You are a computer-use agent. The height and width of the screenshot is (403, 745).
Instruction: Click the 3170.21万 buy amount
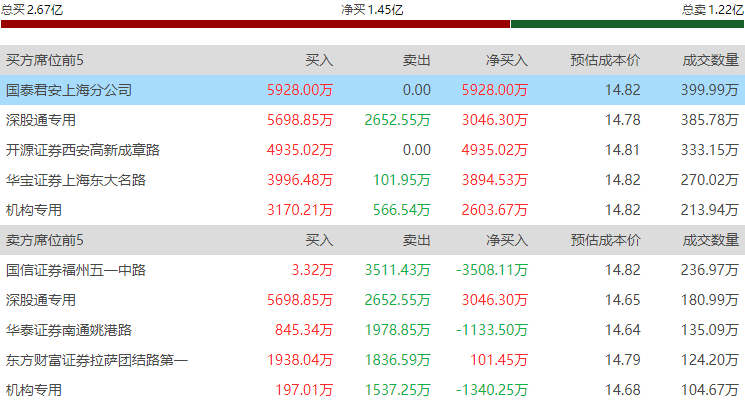[300, 210]
